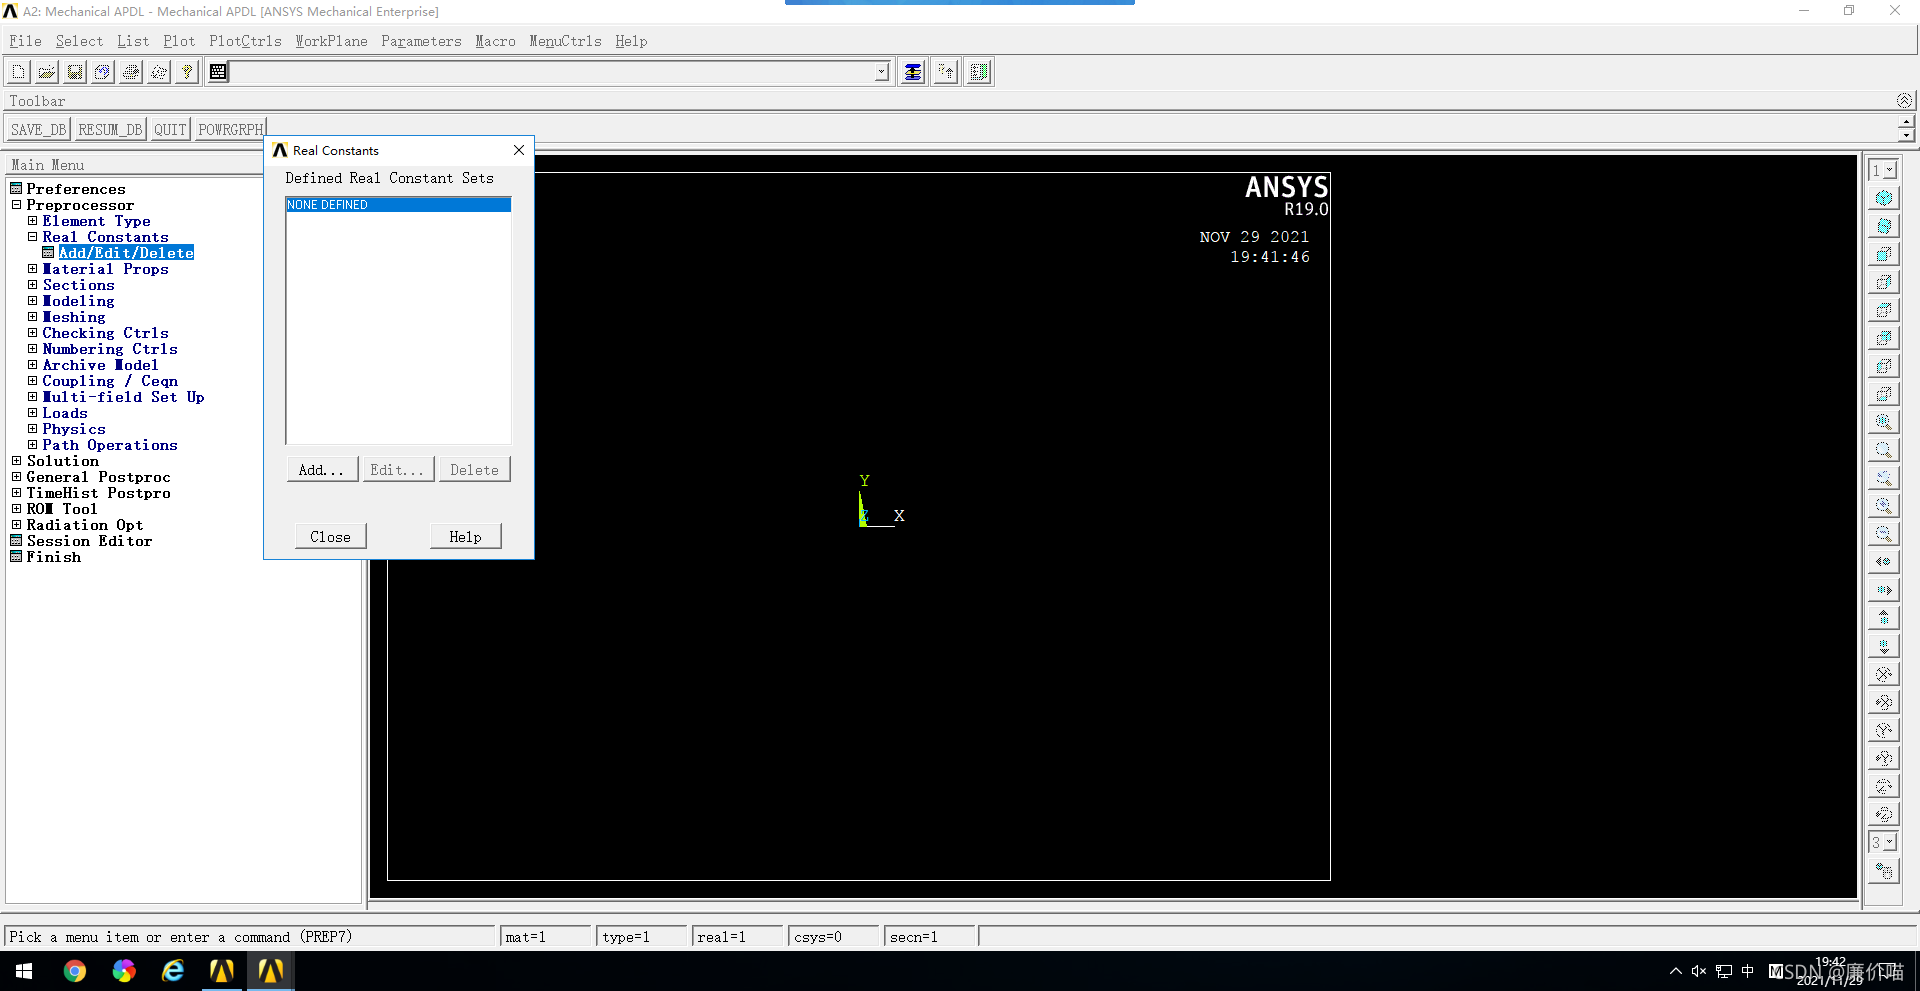The width and height of the screenshot is (1920, 991).
Task: Select the Left View cube icon
Action: tap(1884, 366)
